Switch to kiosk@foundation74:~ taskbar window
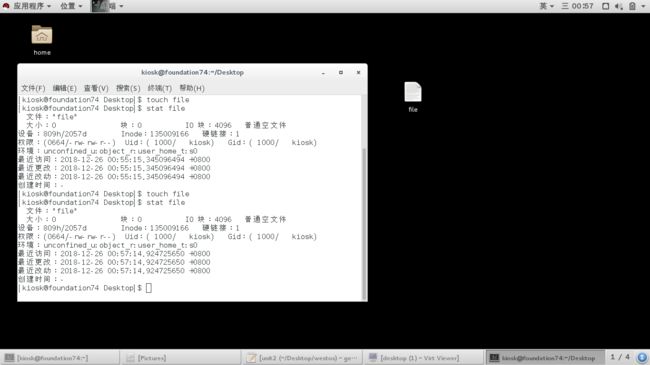This screenshot has width=650, height=365. click(x=60, y=358)
